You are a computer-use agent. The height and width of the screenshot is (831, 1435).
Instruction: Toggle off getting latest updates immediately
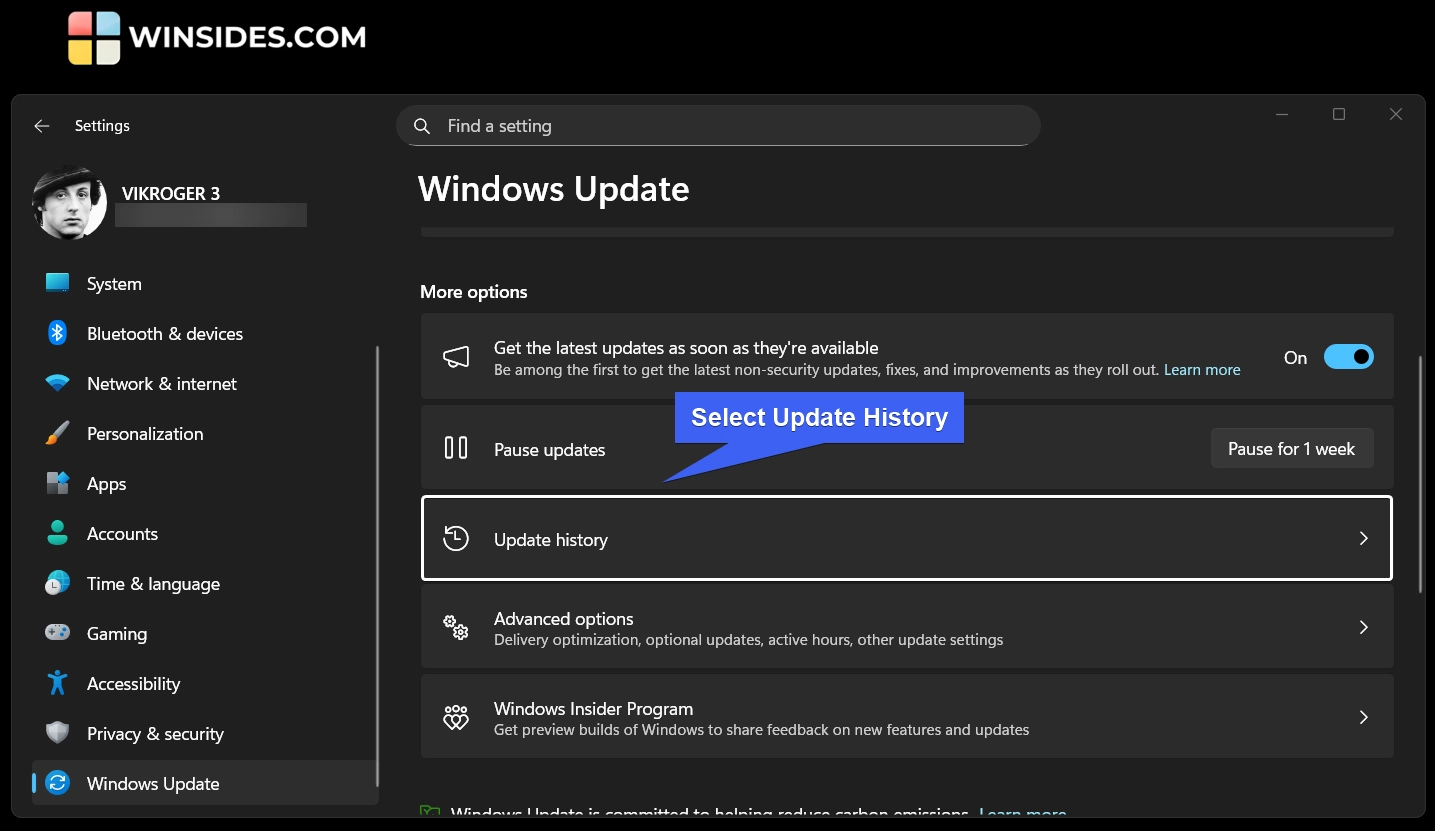(1348, 356)
